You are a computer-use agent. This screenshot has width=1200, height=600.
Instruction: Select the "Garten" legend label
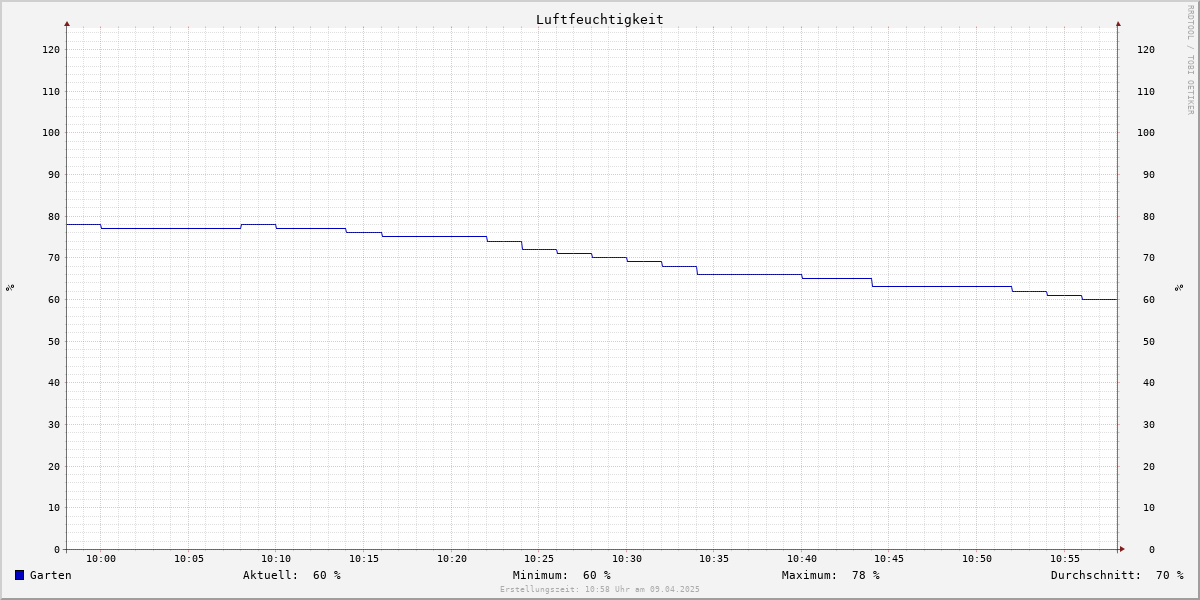click(x=51, y=575)
